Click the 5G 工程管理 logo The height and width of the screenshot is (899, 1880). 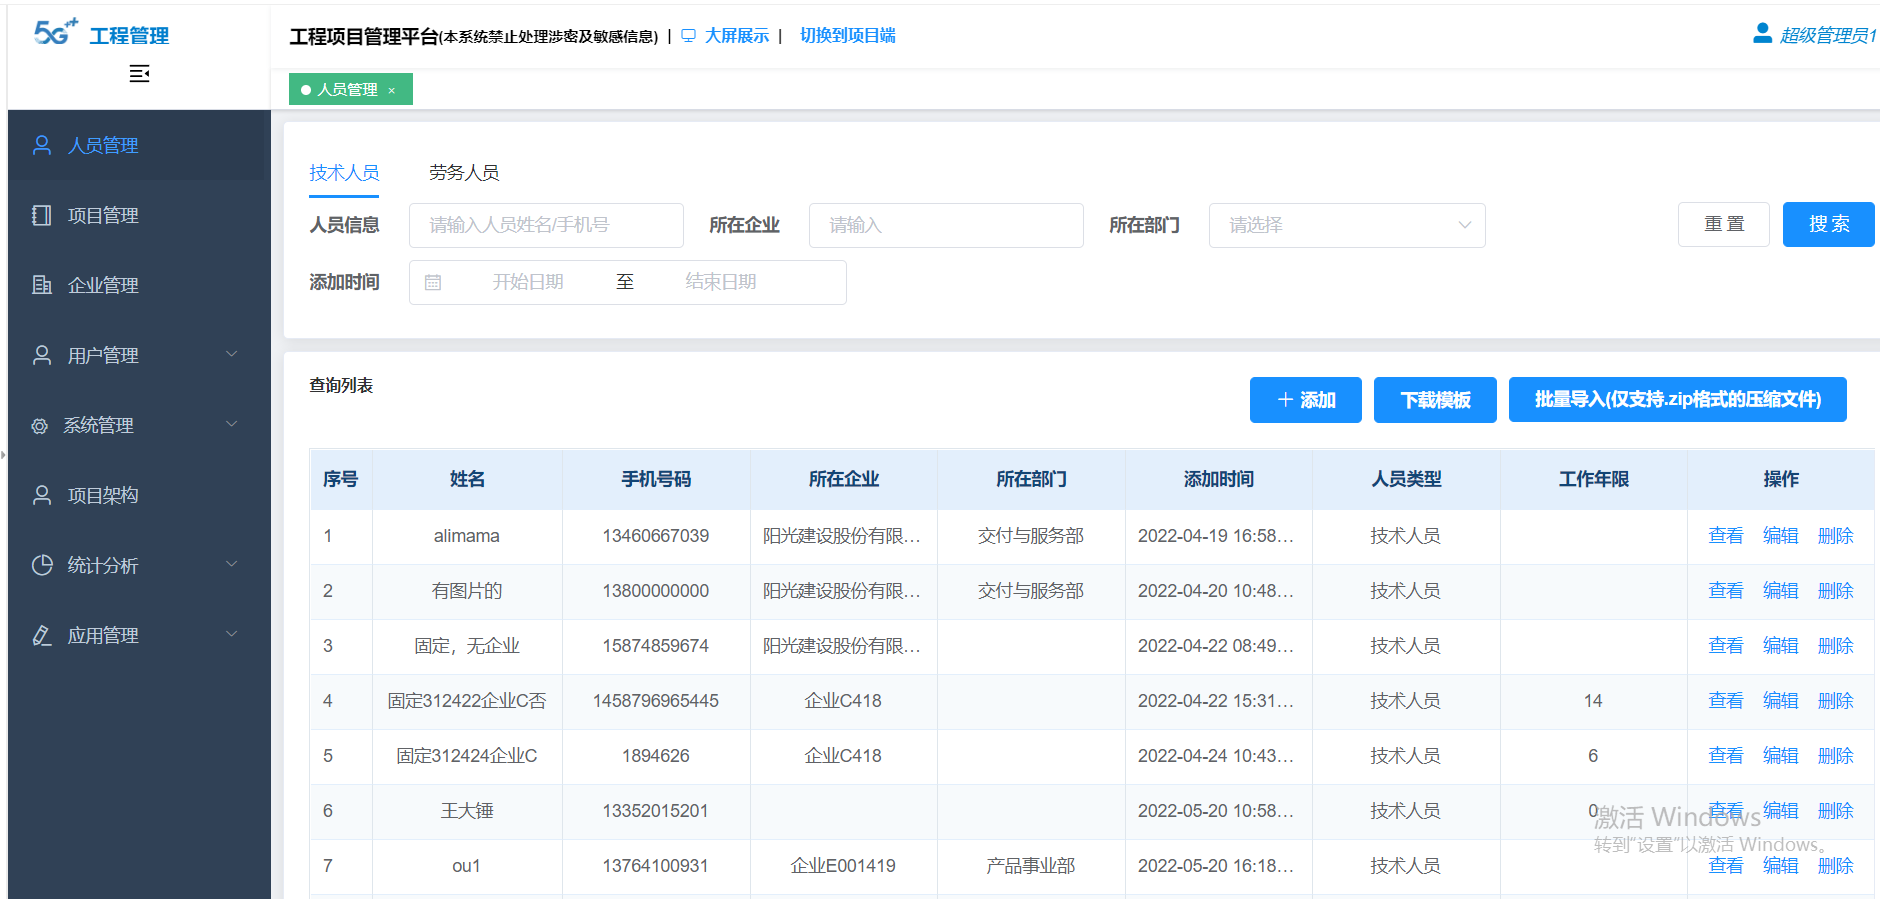(x=101, y=34)
